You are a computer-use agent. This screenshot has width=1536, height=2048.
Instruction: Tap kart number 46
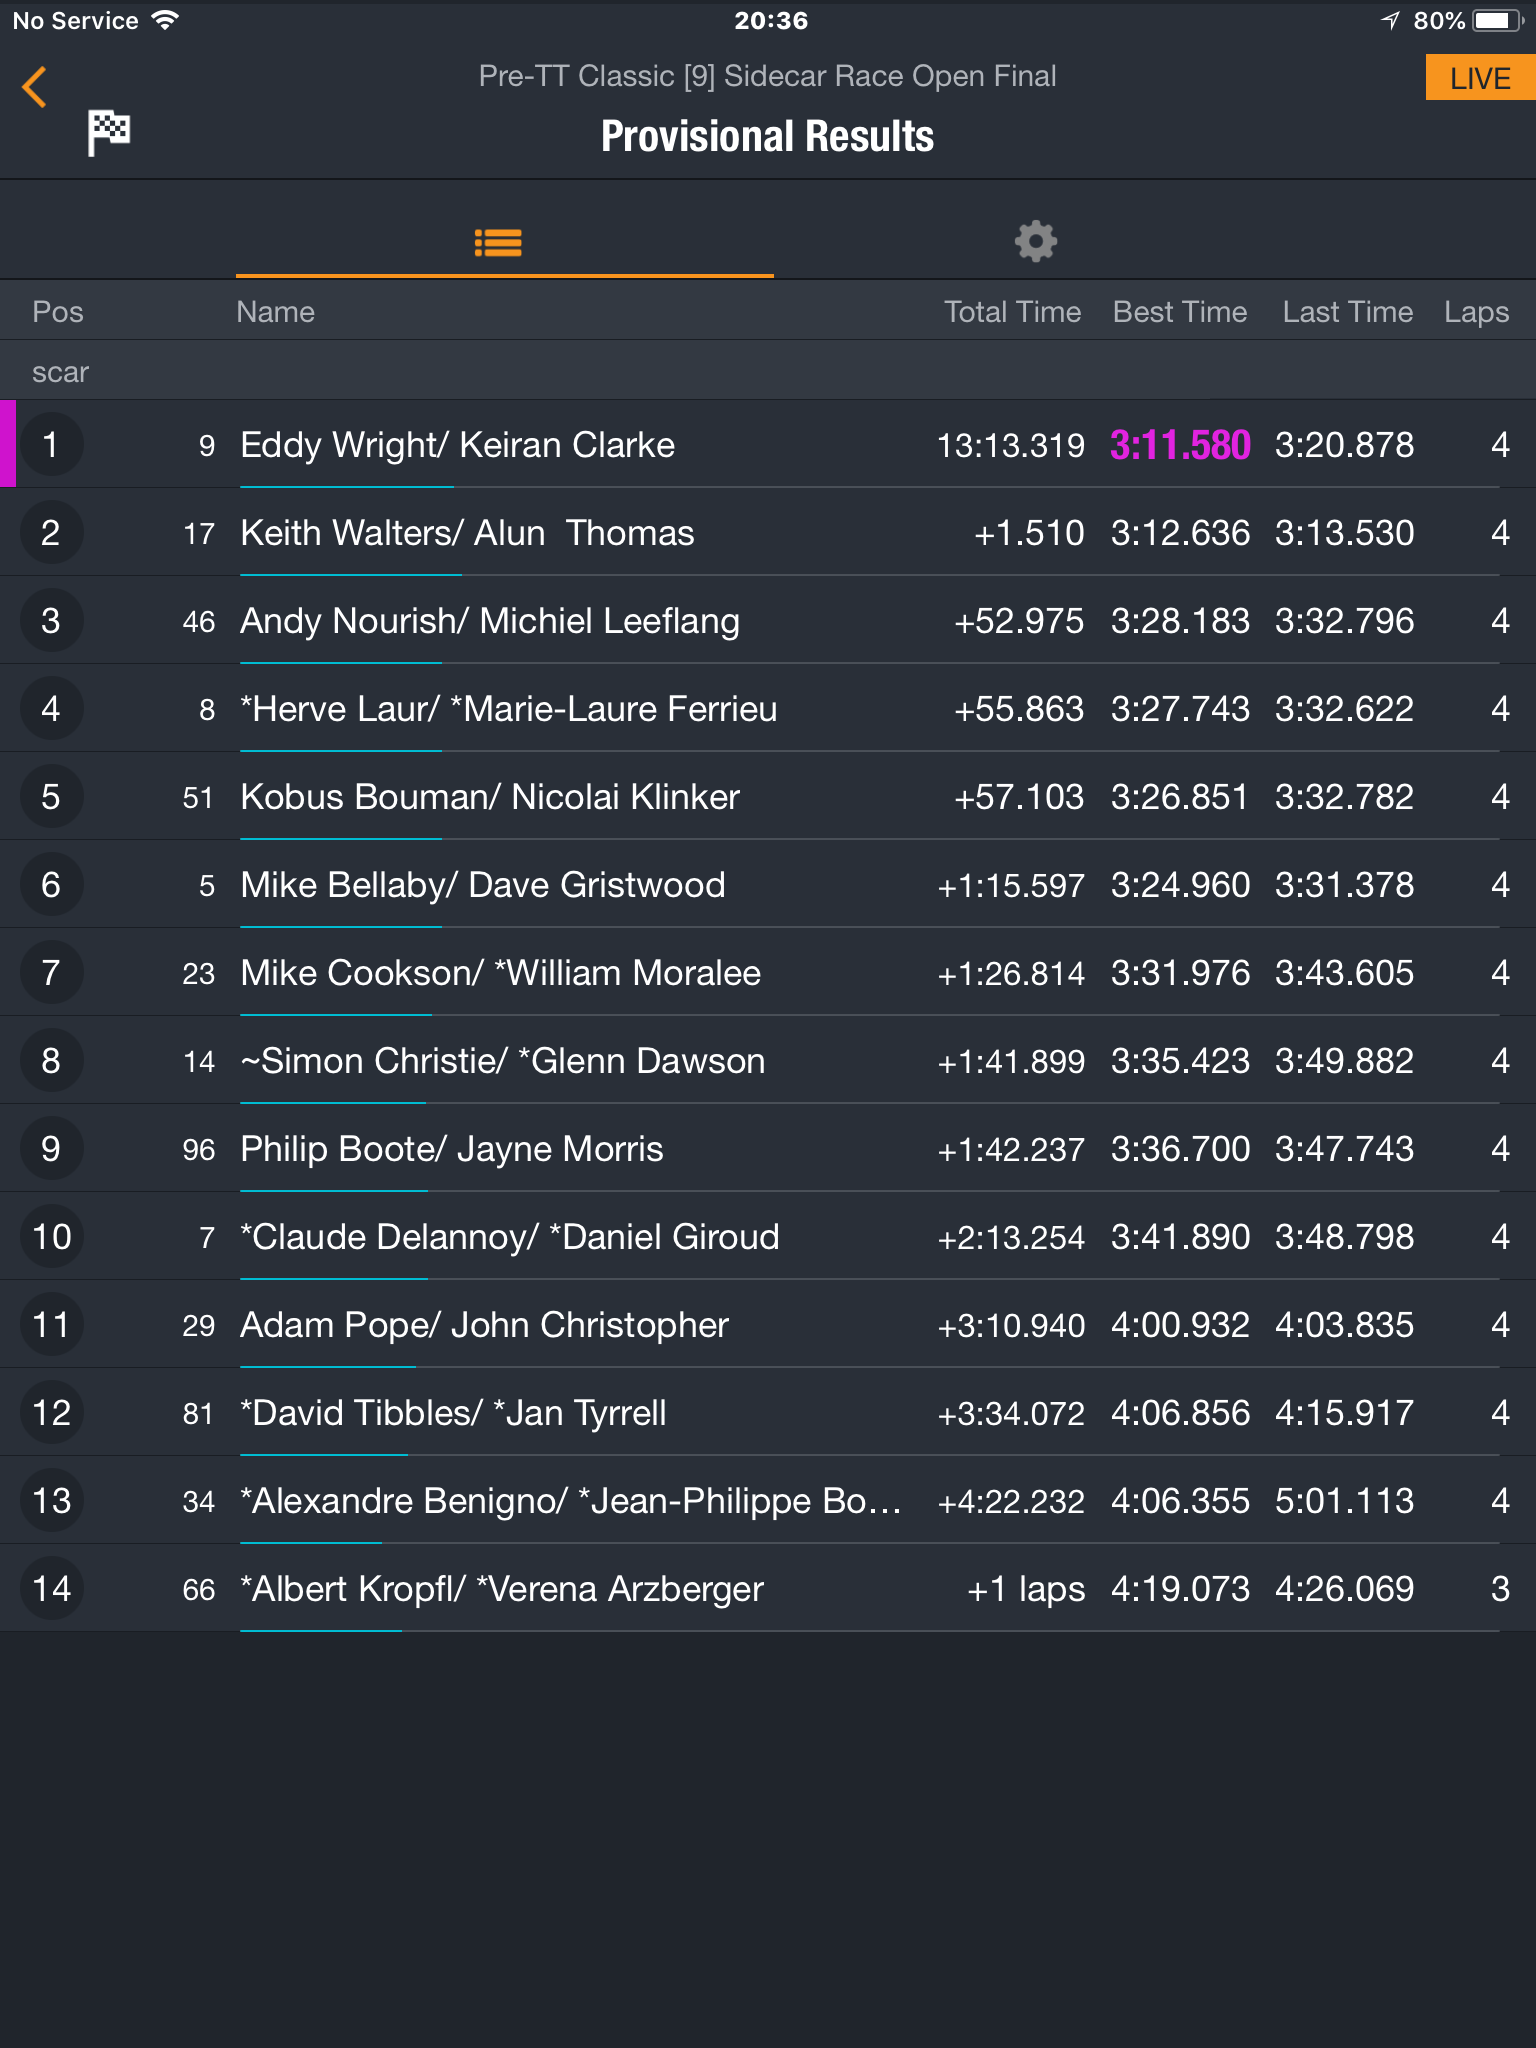point(199,622)
